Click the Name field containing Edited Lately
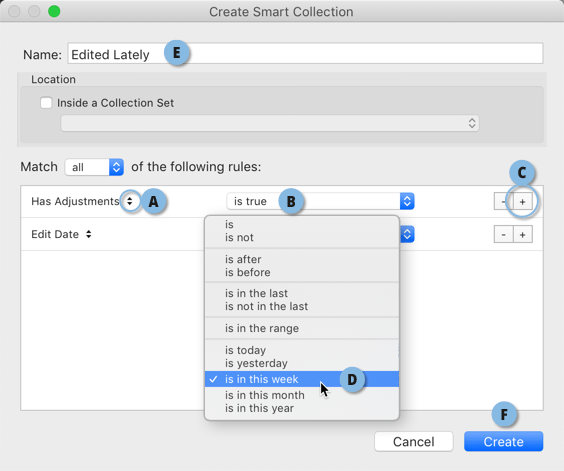 [x=305, y=54]
